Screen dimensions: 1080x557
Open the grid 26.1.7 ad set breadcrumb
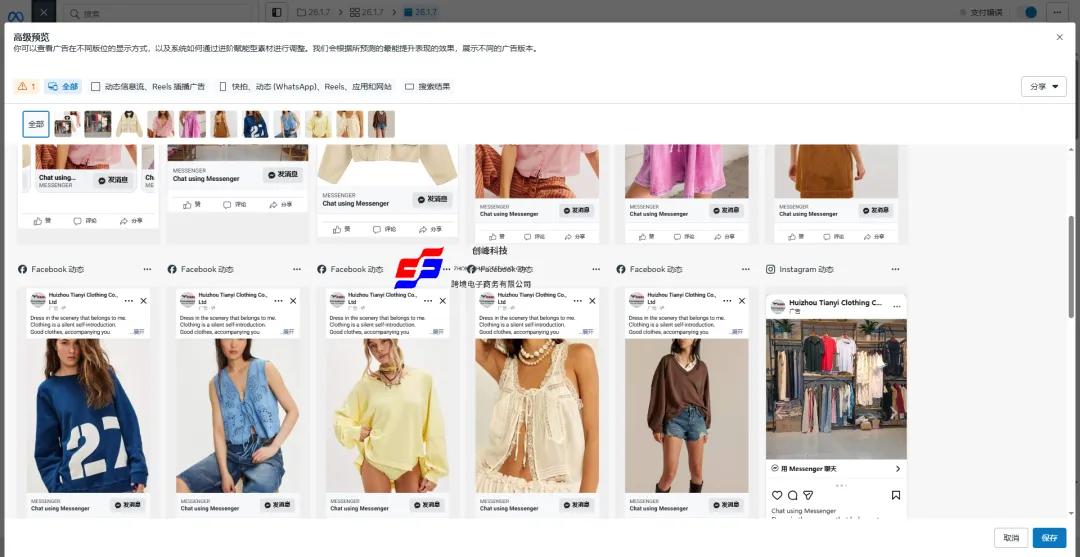(366, 12)
